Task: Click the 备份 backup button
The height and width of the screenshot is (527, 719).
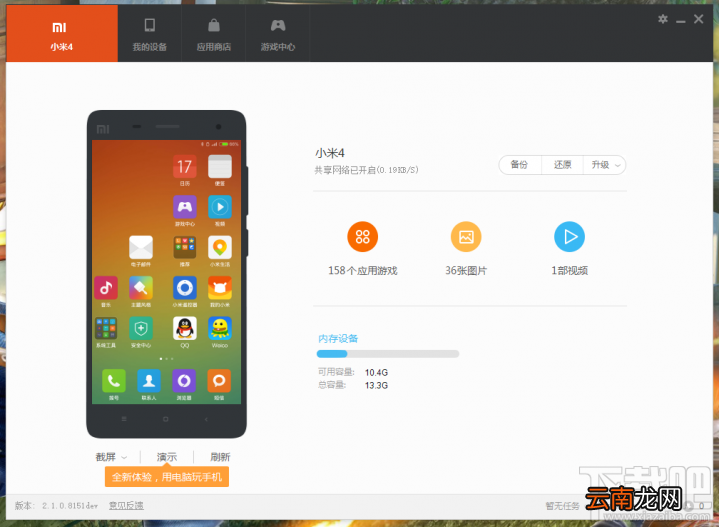Action: tap(520, 165)
